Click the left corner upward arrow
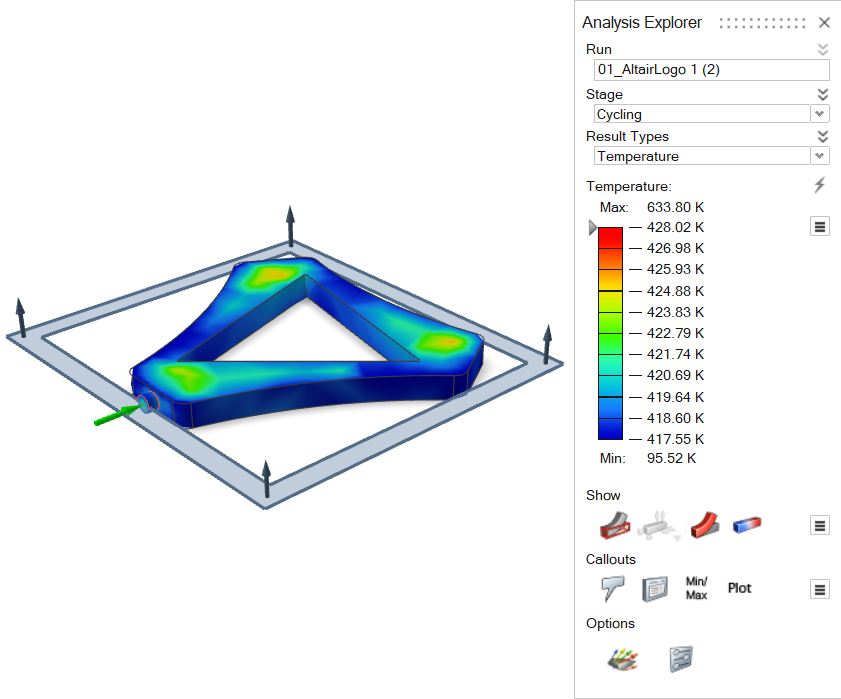The width and height of the screenshot is (841, 699). pyautogui.click(x=21, y=317)
